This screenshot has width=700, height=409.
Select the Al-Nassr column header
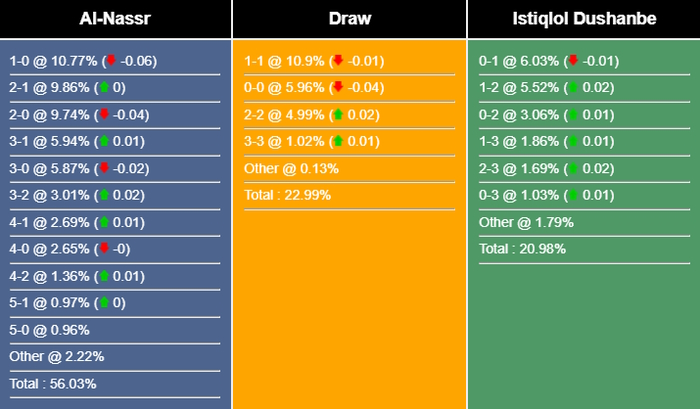[116, 19]
